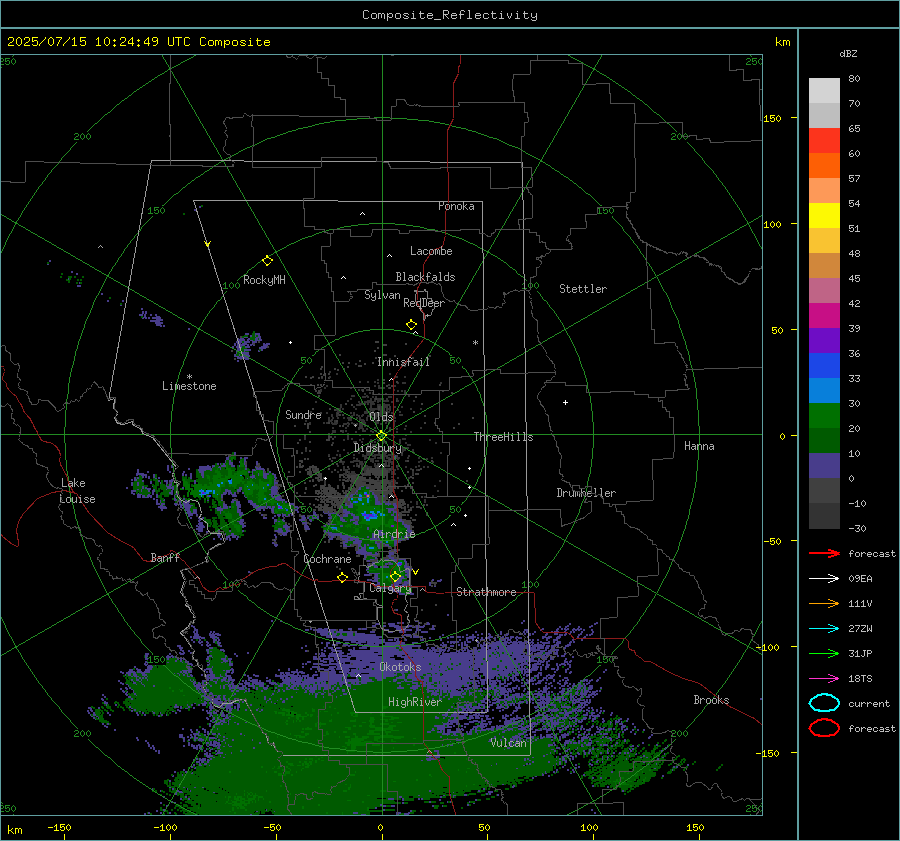This screenshot has height=841, width=900.
Task: Click the yellow radar site marker at Didsbury
Action: pos(381,436)
